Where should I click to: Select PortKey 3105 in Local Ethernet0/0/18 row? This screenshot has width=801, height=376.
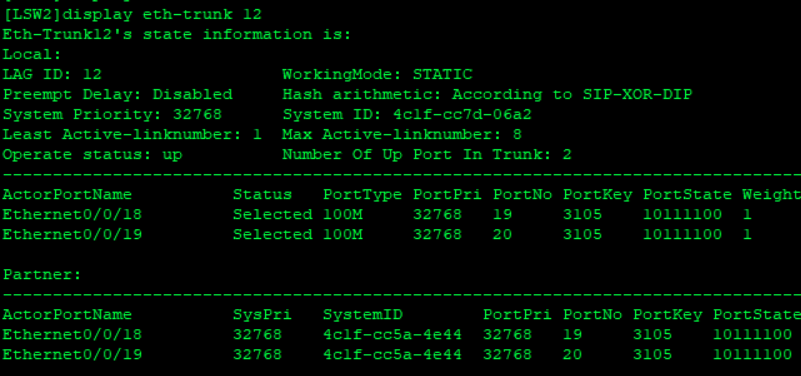click(x=583, y=215)
